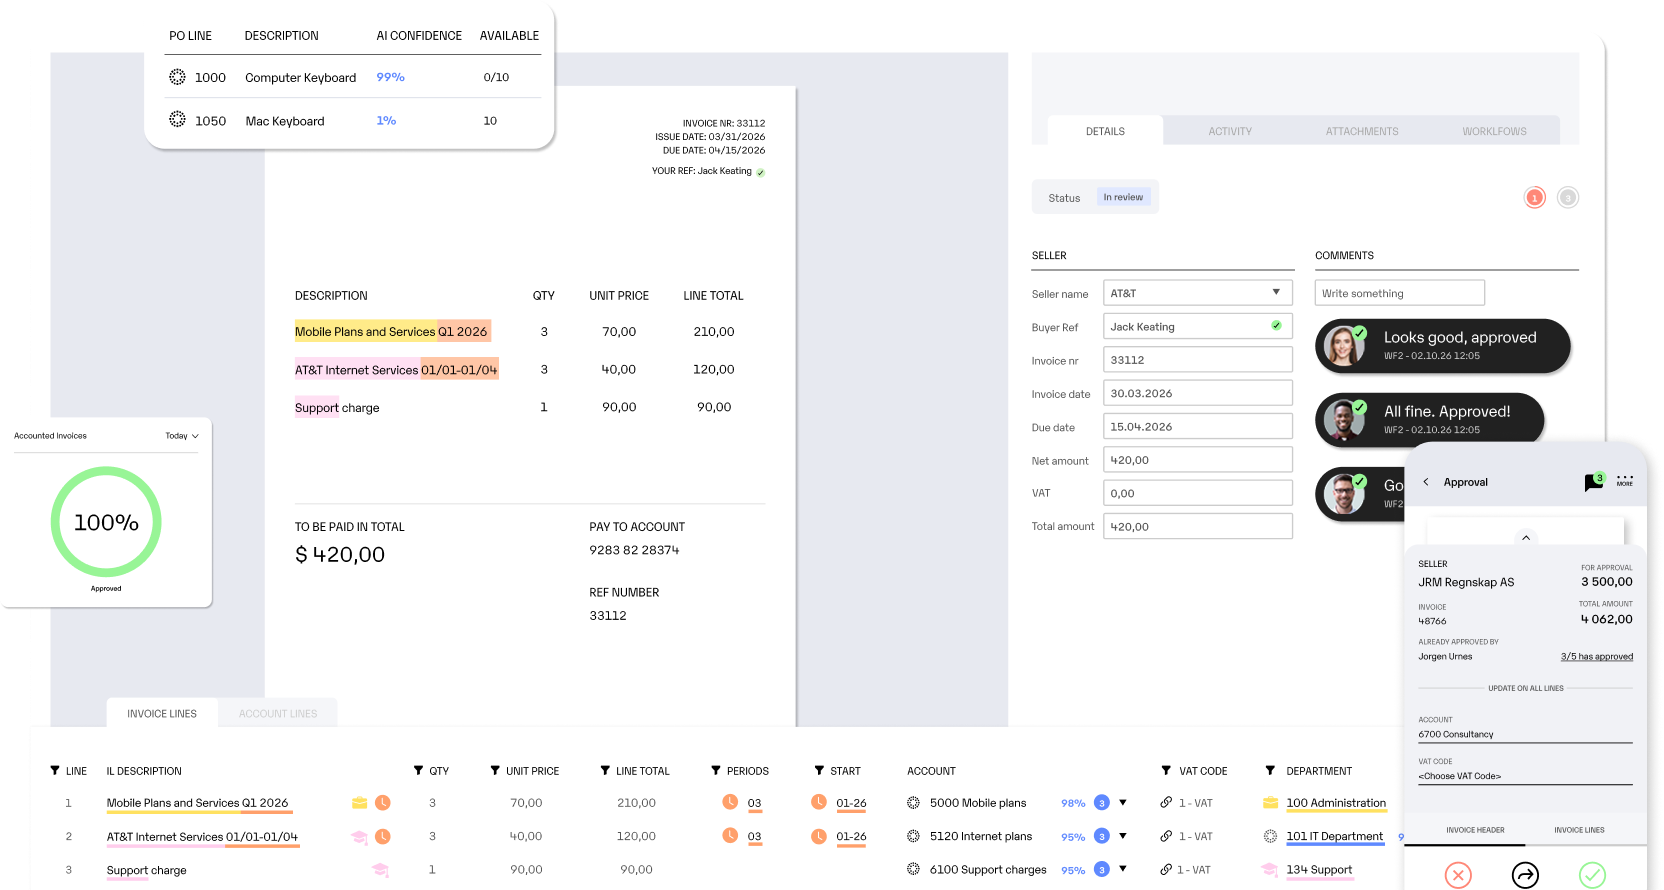Open the Today period dropdown
This screenshot has height=890, width=1664.
(x=182, y=436)
